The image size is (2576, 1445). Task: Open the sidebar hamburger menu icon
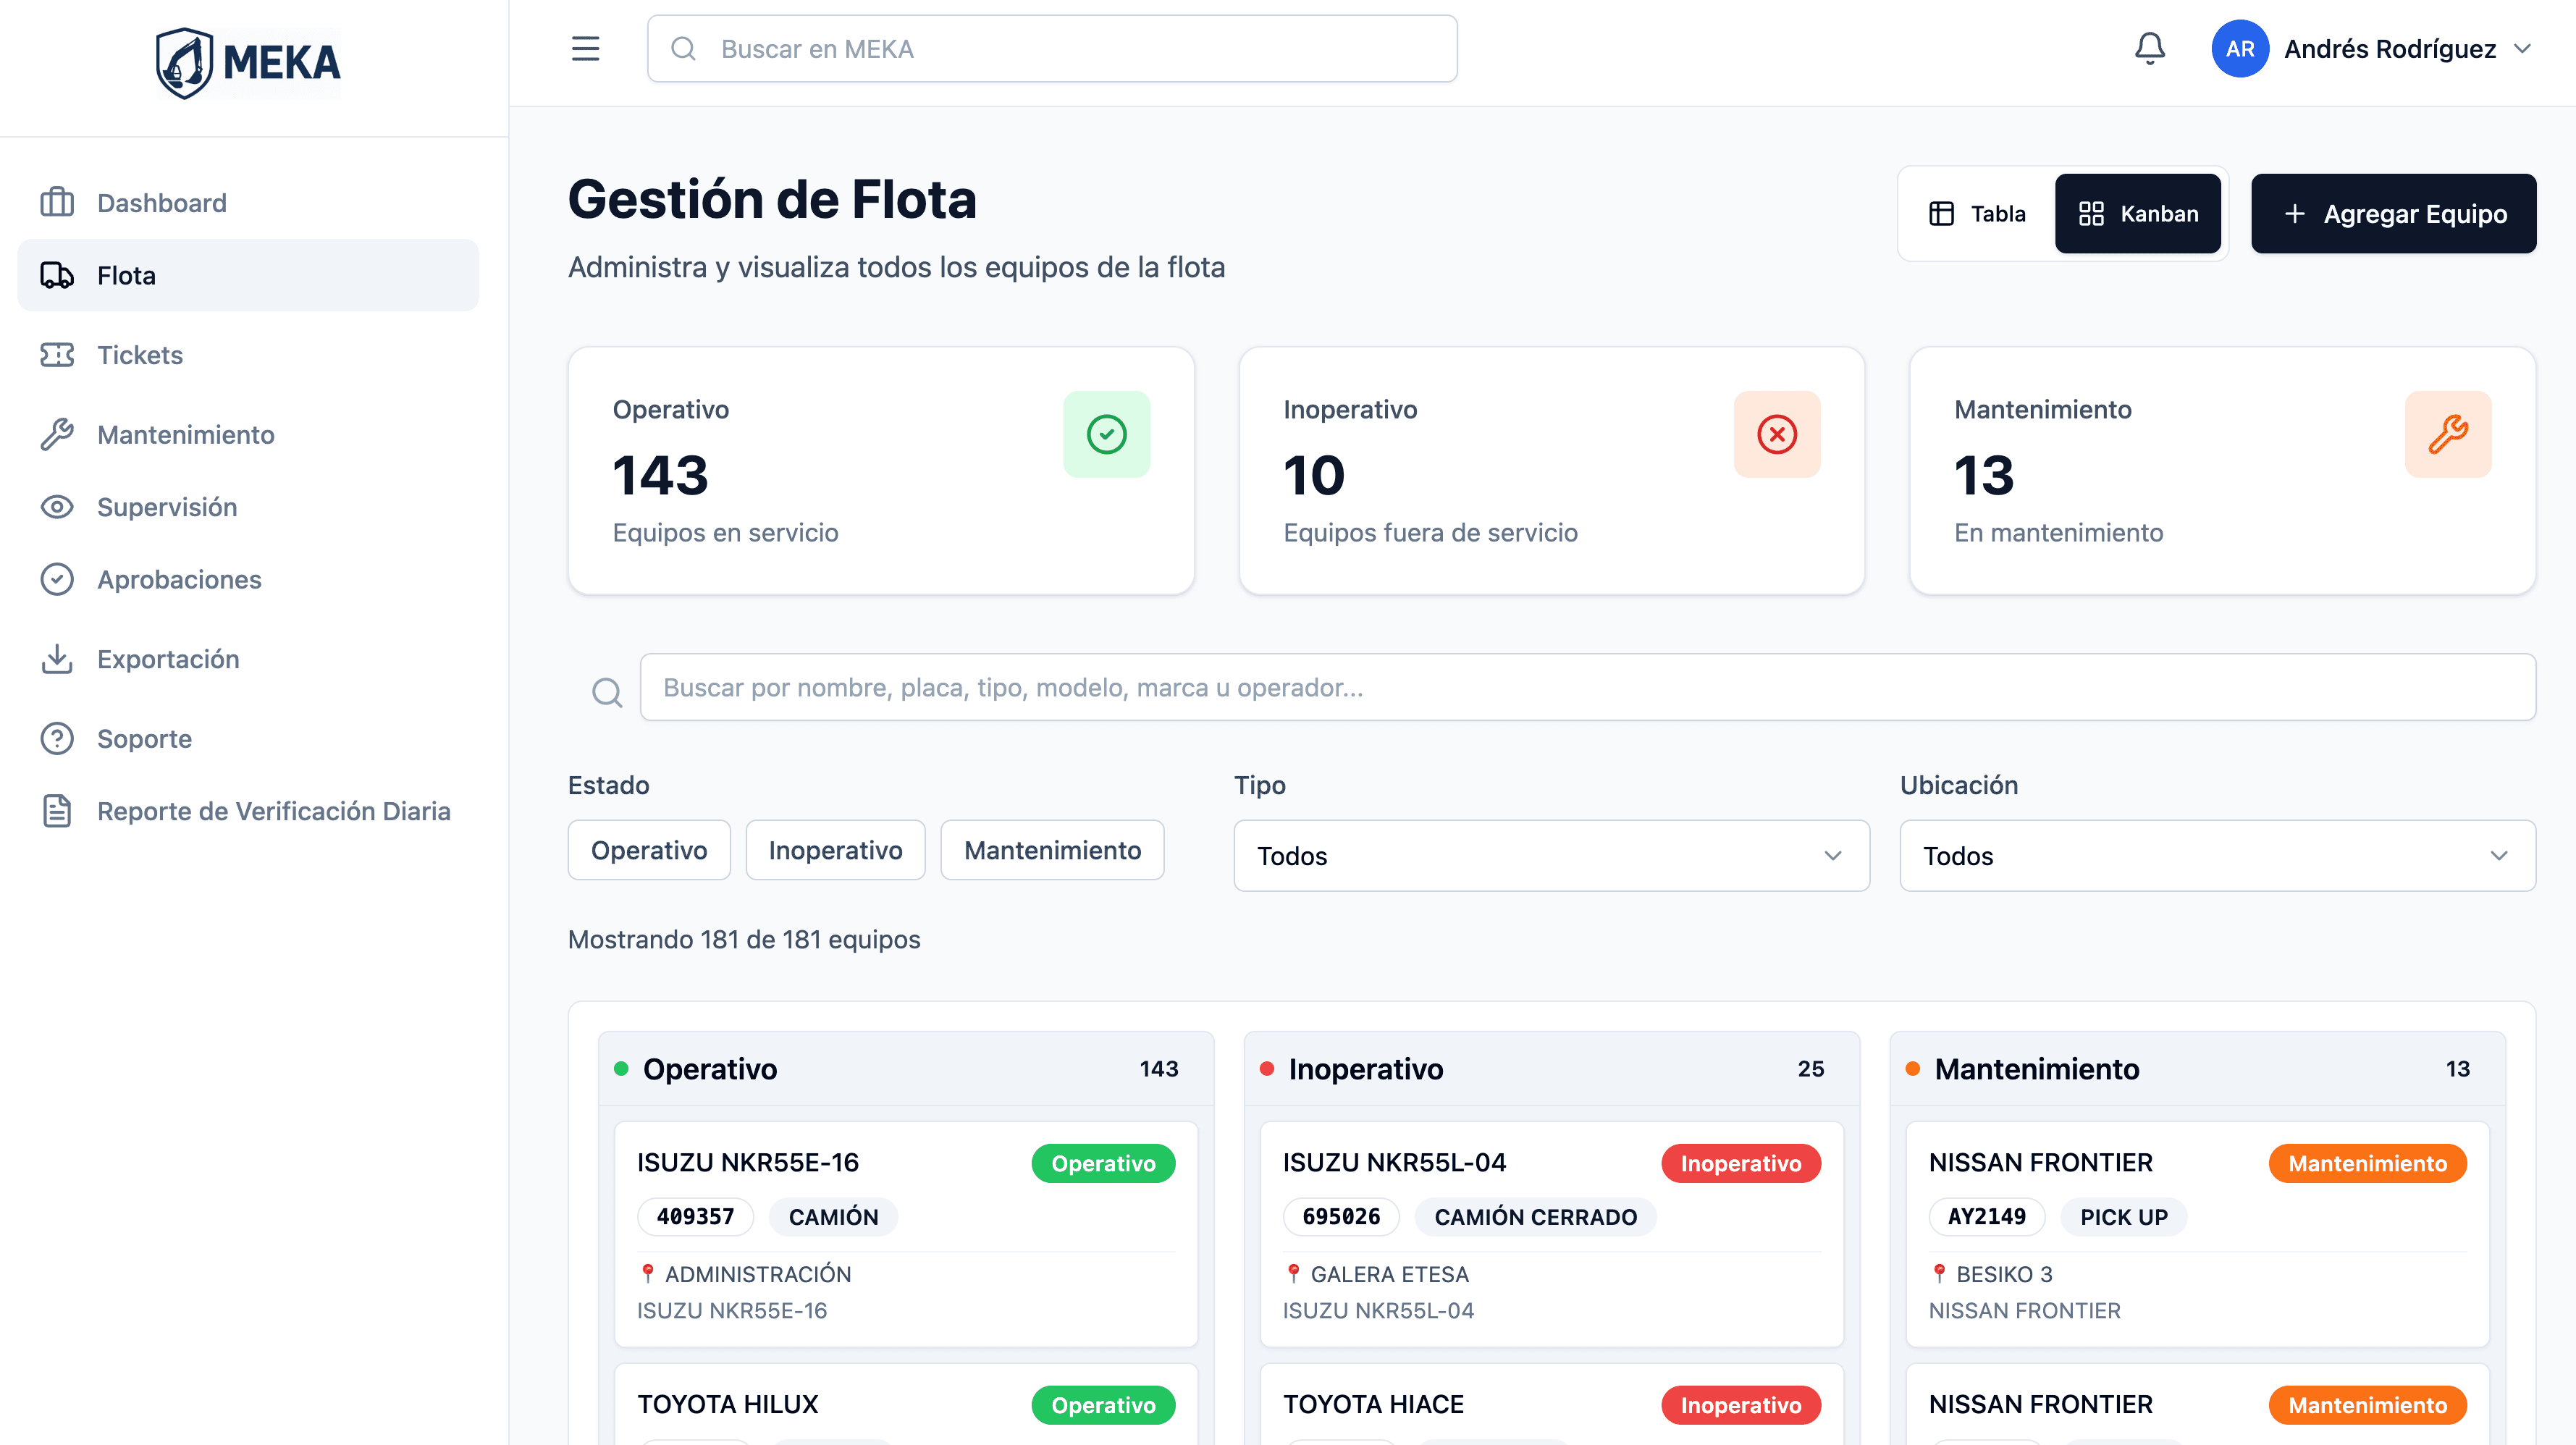(585, 48)
